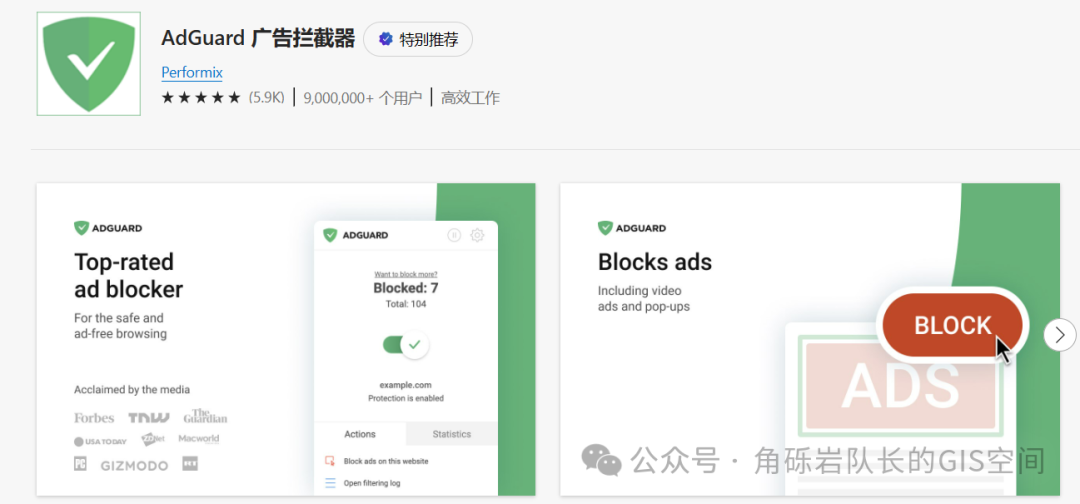Select 'Open filtering log' entry
This screenshot has height=504, width=1080.
(372, 483)
